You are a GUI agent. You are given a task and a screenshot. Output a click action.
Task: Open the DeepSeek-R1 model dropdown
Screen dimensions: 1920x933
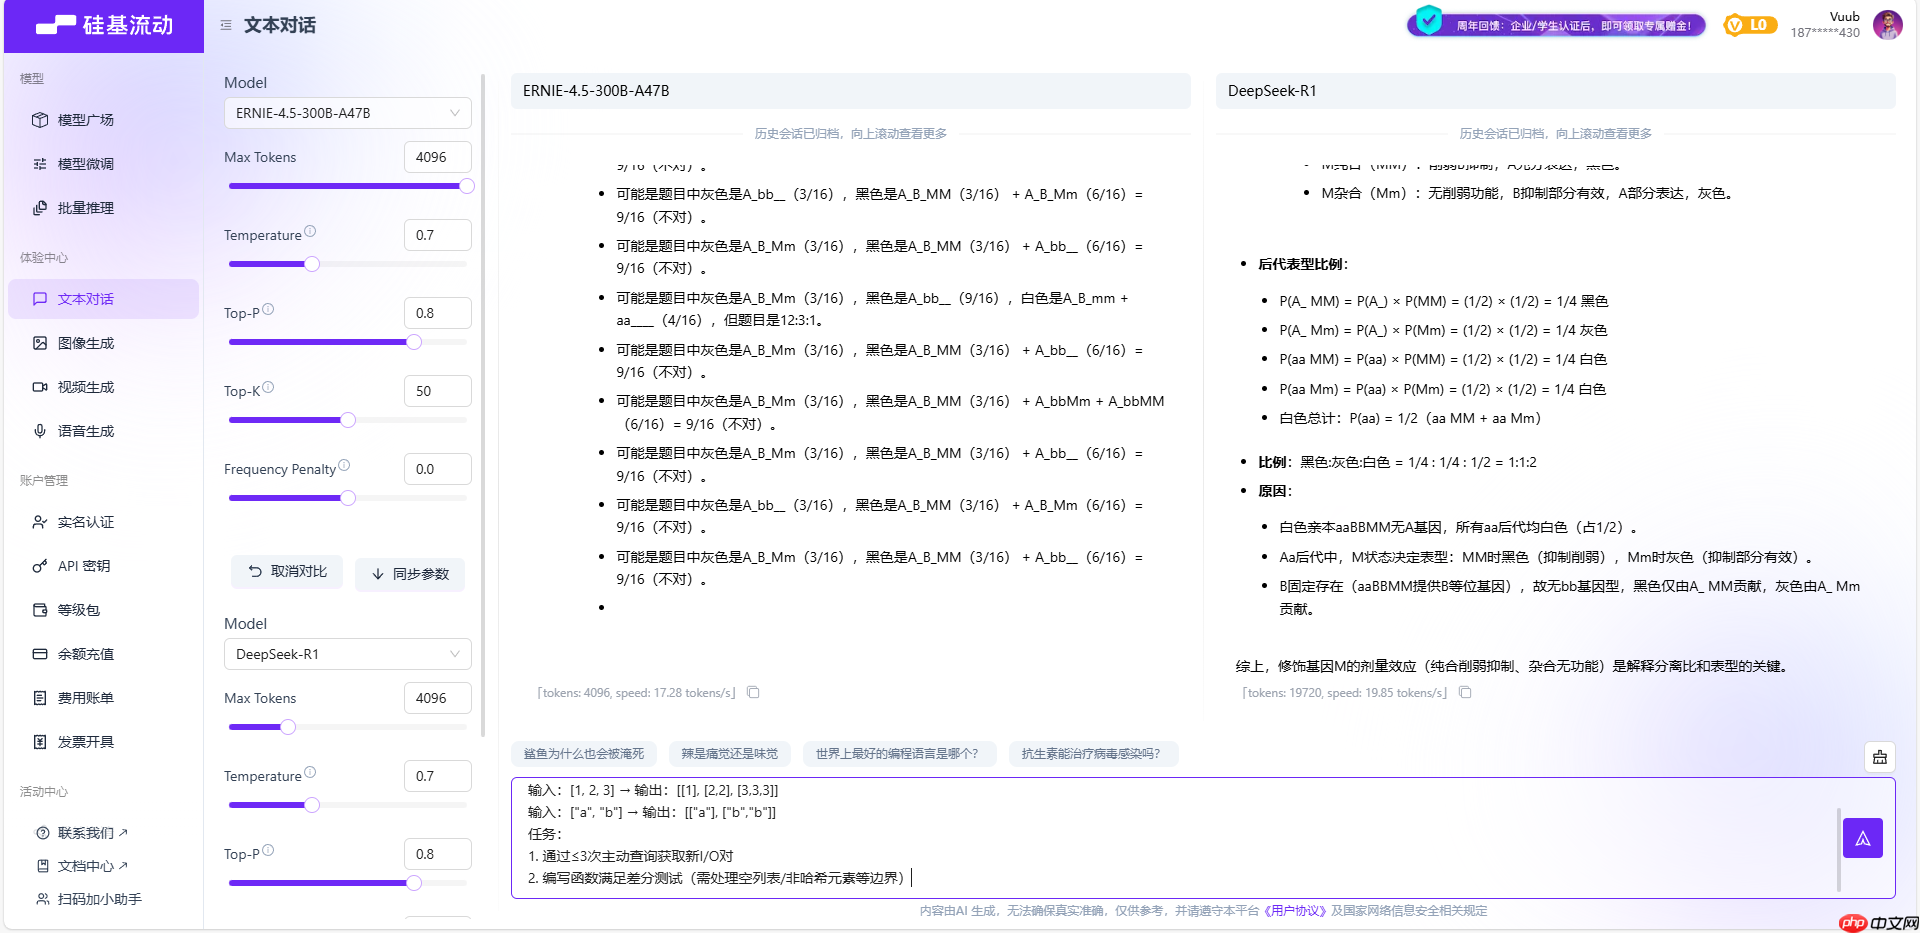[x=347, y=653]
